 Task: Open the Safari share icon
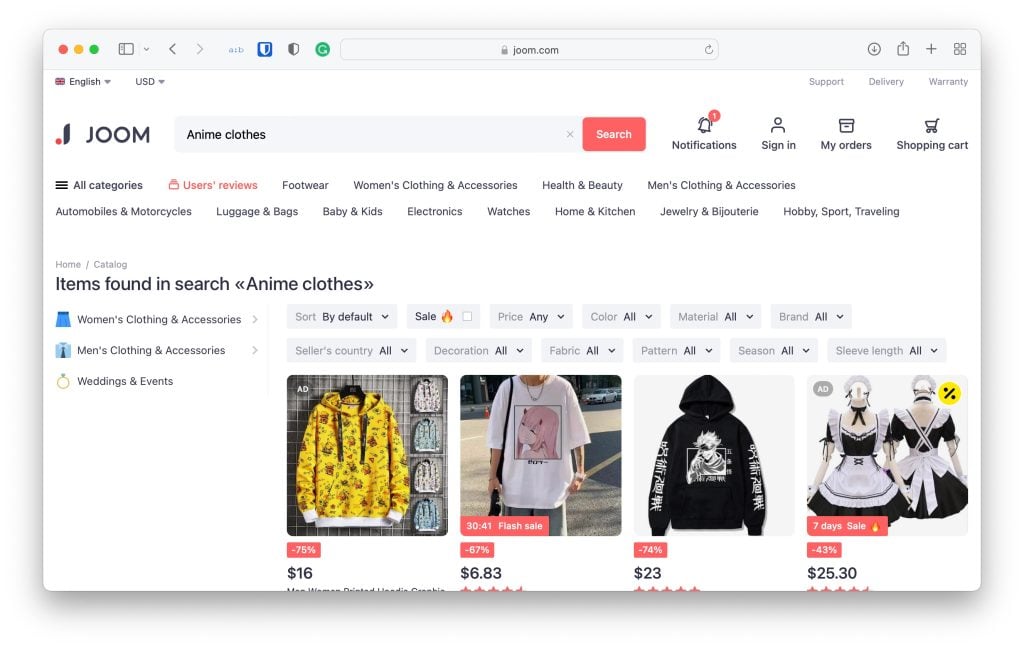click(x=903, y=48)
